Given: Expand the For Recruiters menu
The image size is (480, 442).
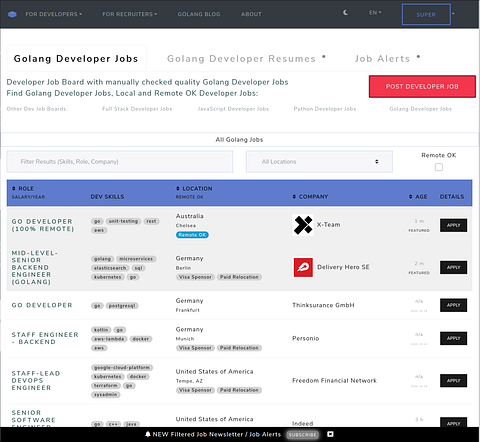Looking at the screenshot, I should click(x=130, y=14).
